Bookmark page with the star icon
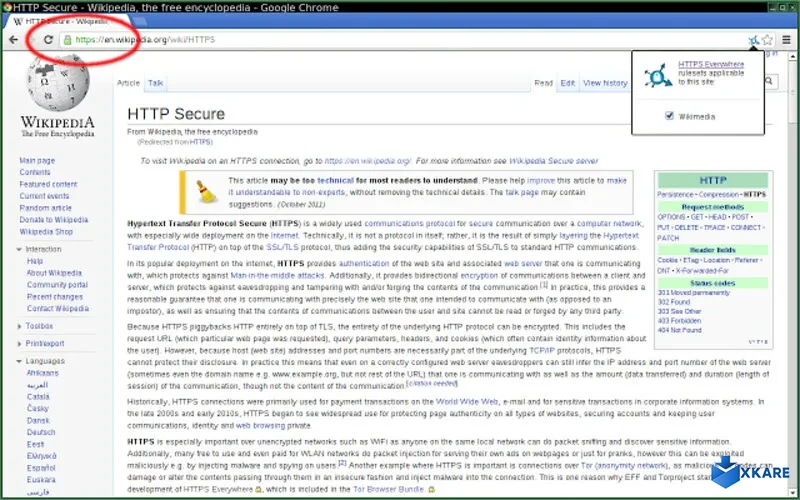 point(767,40)
